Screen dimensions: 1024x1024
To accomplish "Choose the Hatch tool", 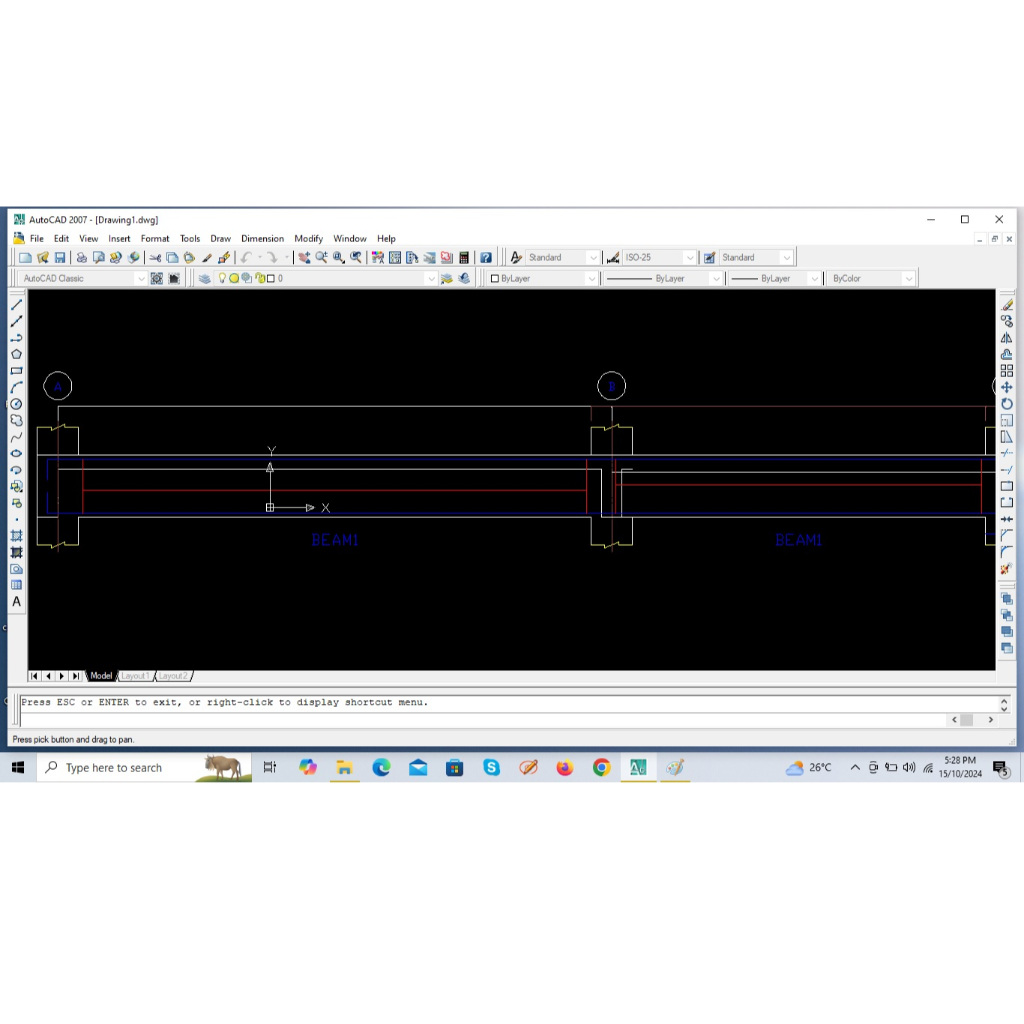I will 17,536.
